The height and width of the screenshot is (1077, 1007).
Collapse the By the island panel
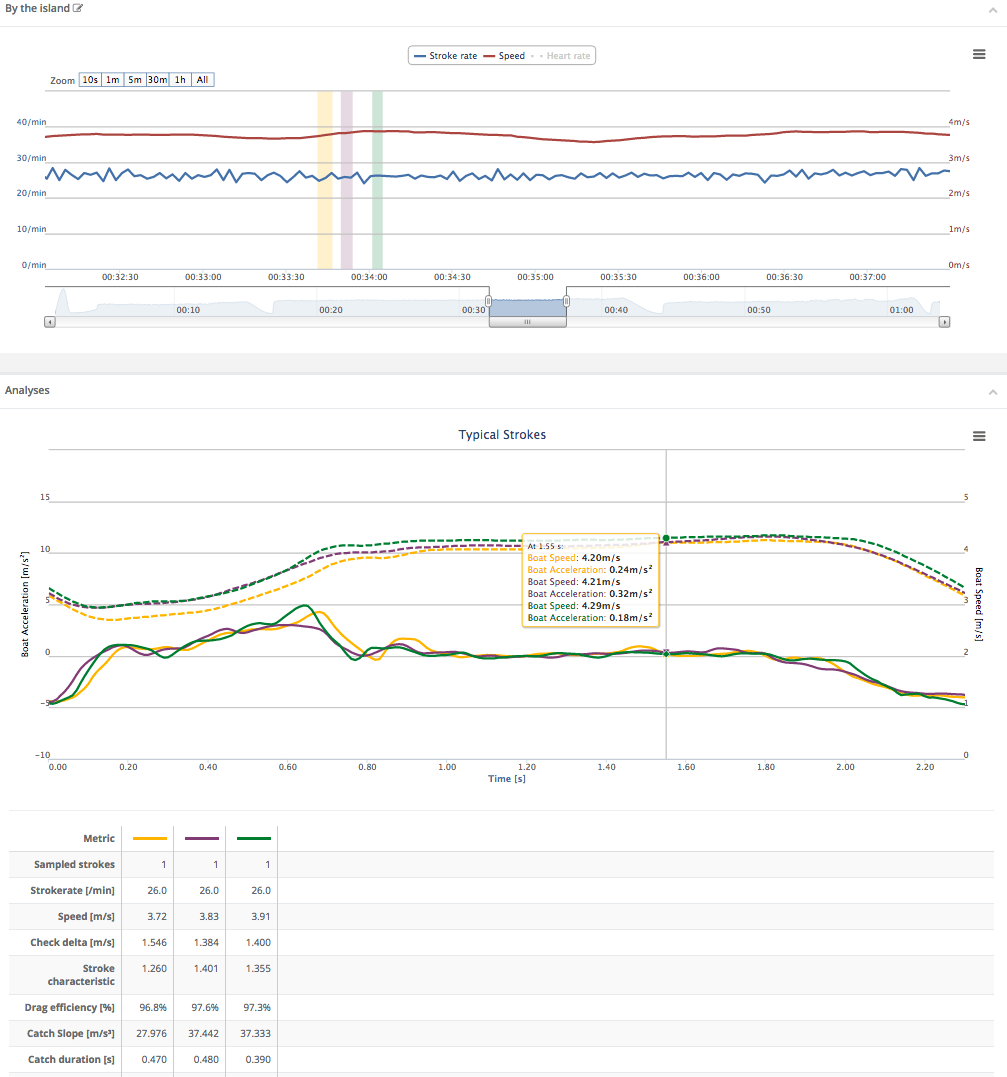click(992, 9)
